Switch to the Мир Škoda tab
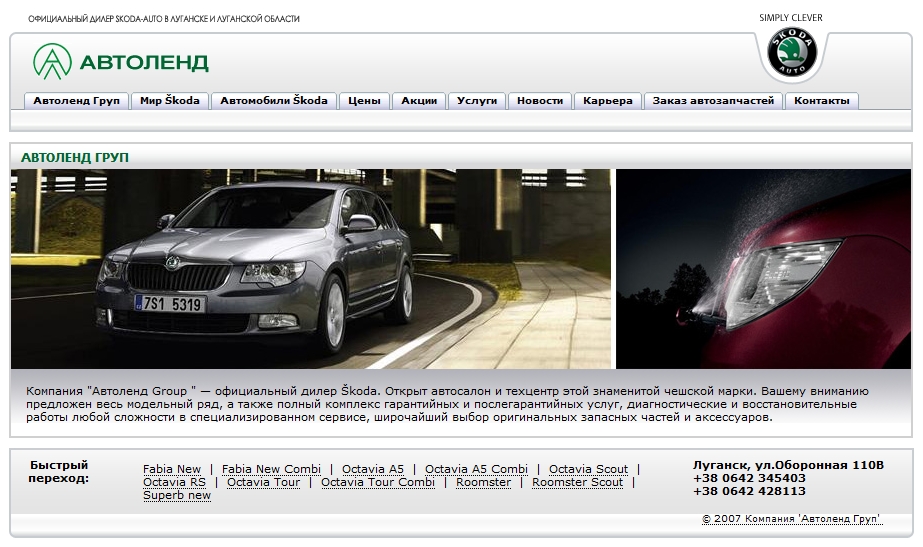Viewport: 923px width, 547px height. [x=170, y=101]
